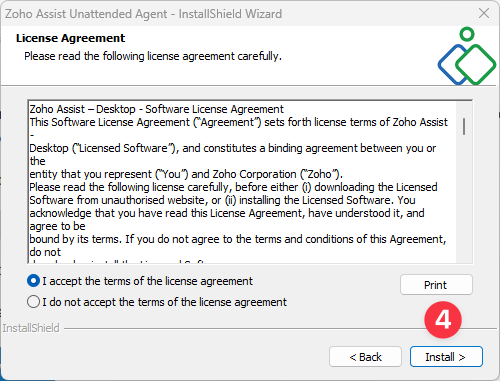Select I accept the terms radio button
This screenshot has width=500, height=381.
33,281
